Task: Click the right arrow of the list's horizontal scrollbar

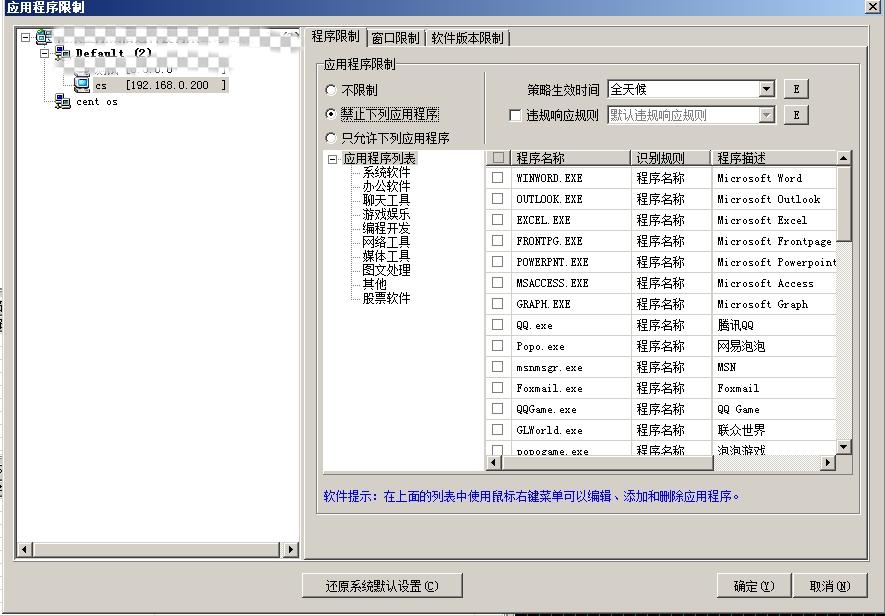Action: click(827, 463)
